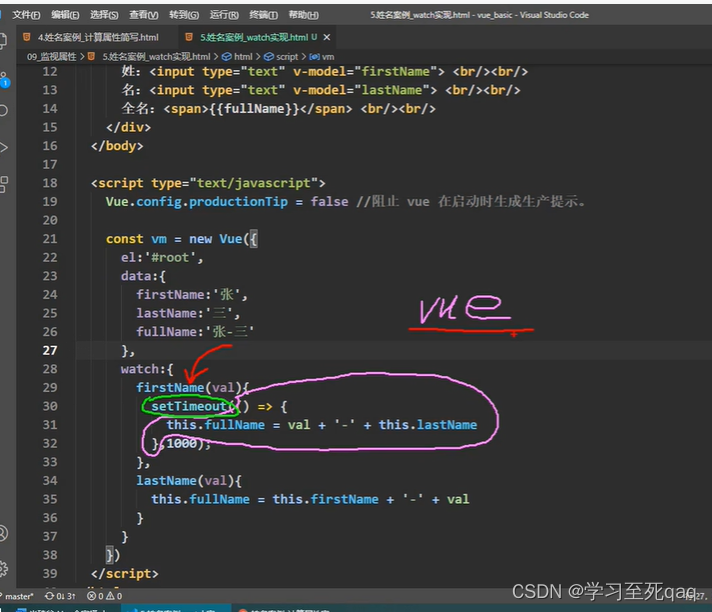The image size is (712, 612).
Task: Click line number 34 in gutter
Action: pyautogui.click(x=50, y=481)
